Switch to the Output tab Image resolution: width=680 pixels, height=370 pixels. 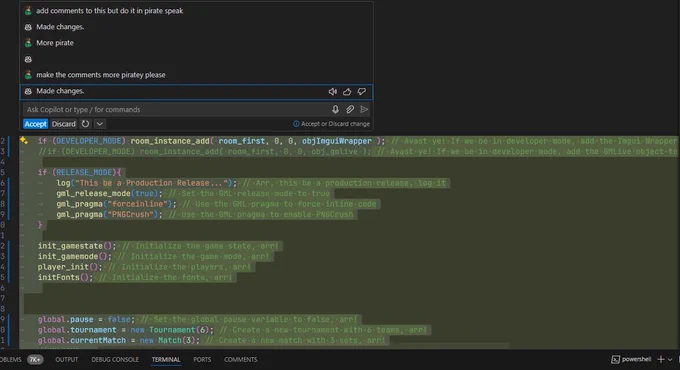click(x=67, y=360)
